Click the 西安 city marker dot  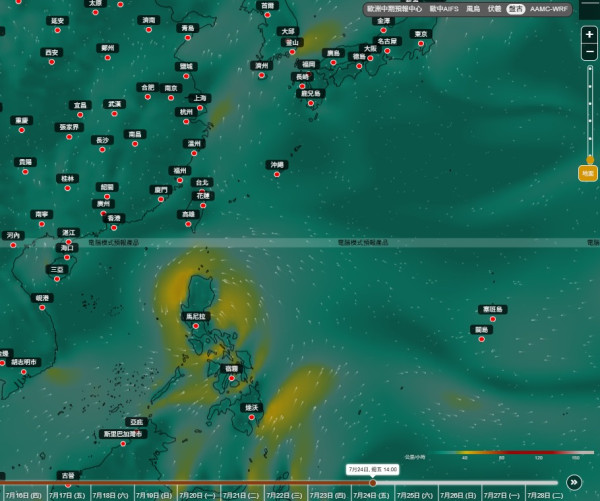pyautogui.click(x=52, y=62)
